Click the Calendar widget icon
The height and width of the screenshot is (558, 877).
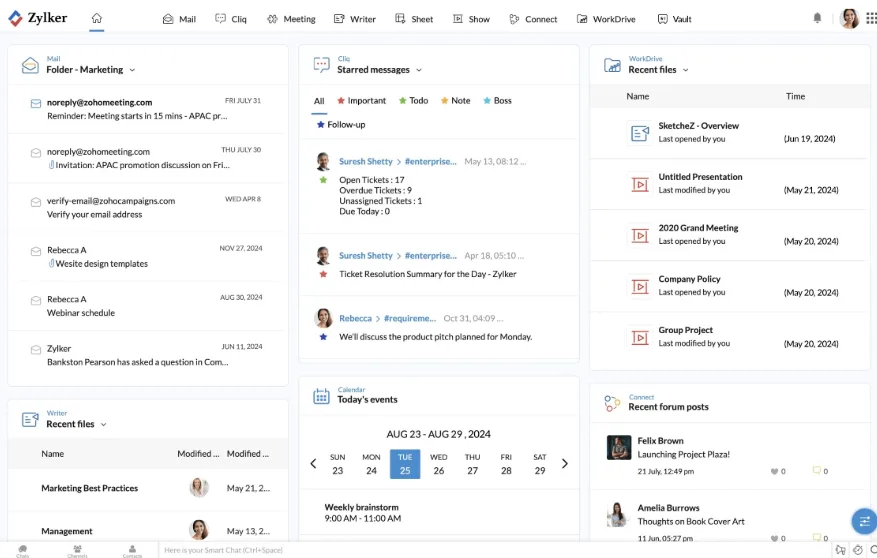tap(322, 396)
